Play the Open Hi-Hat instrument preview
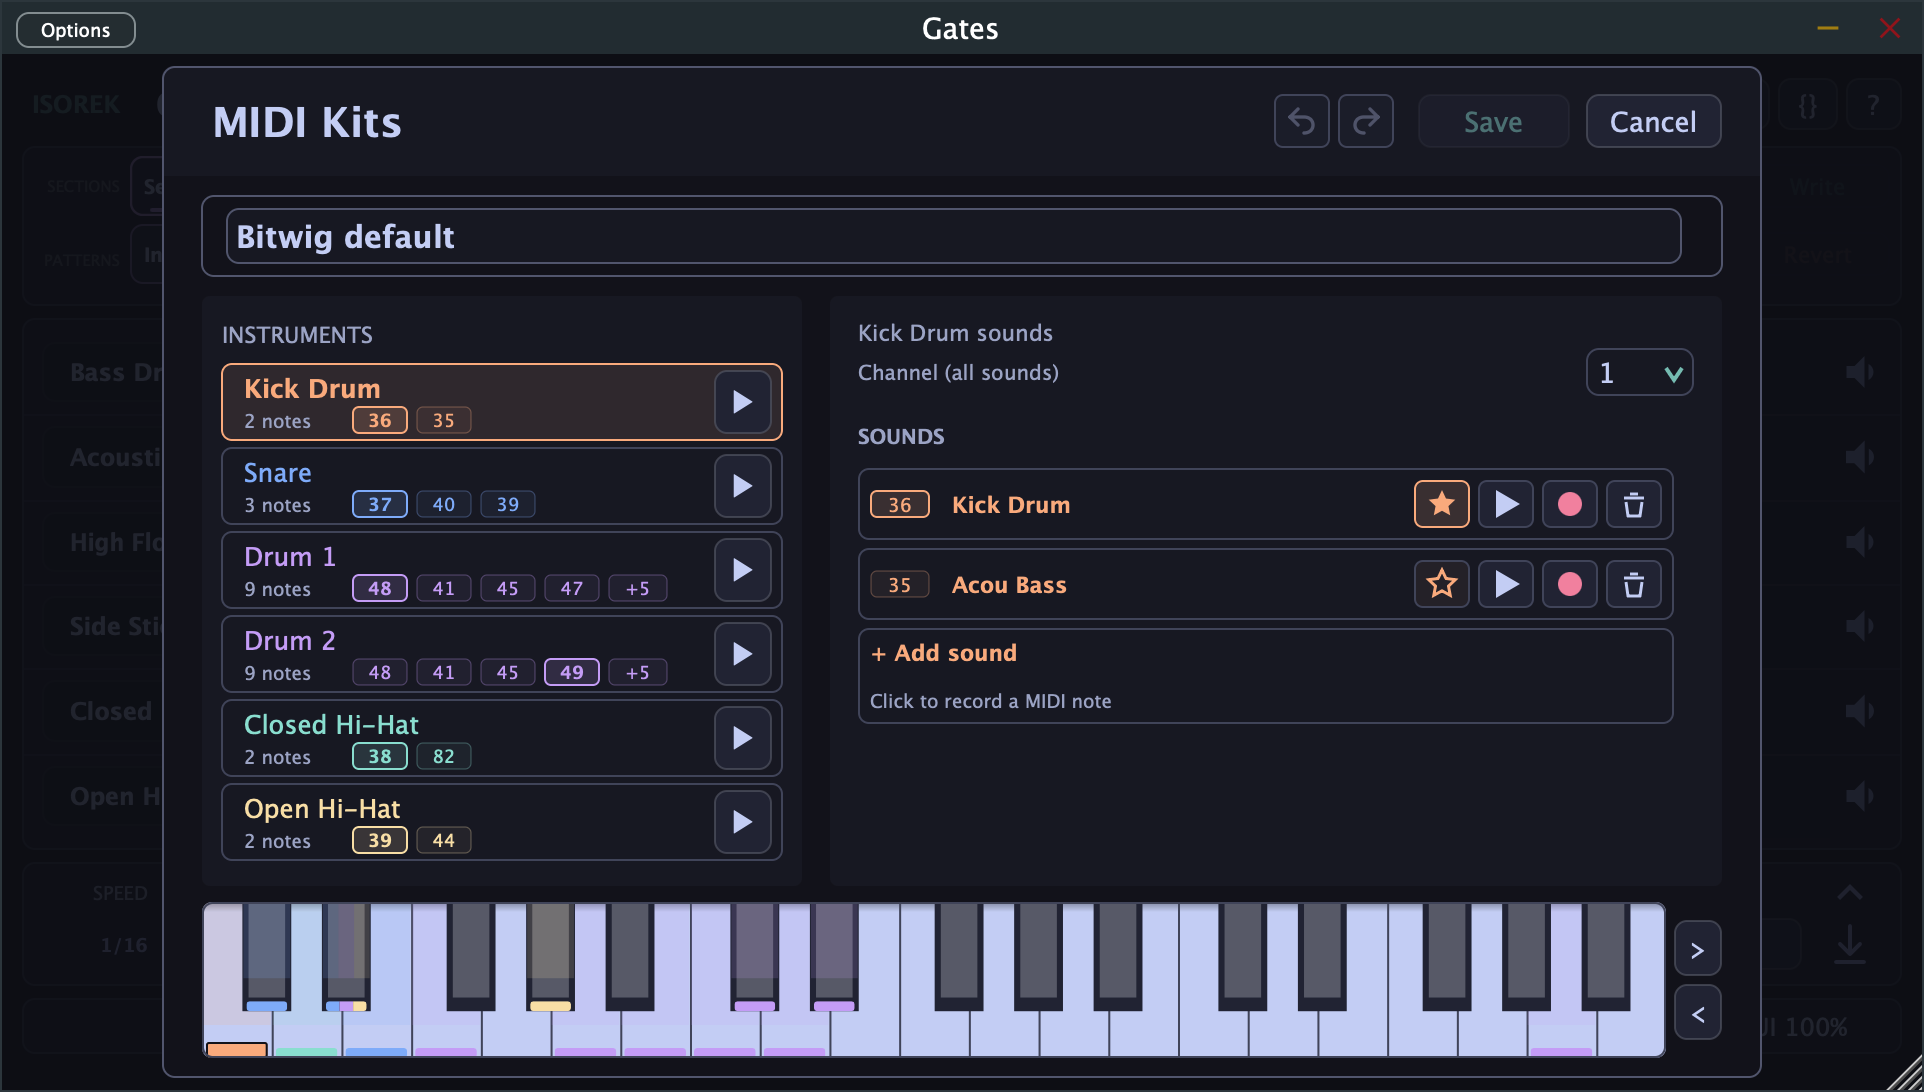The height and width of the screenshot is (1092, 1924). [x=742, y=822]
